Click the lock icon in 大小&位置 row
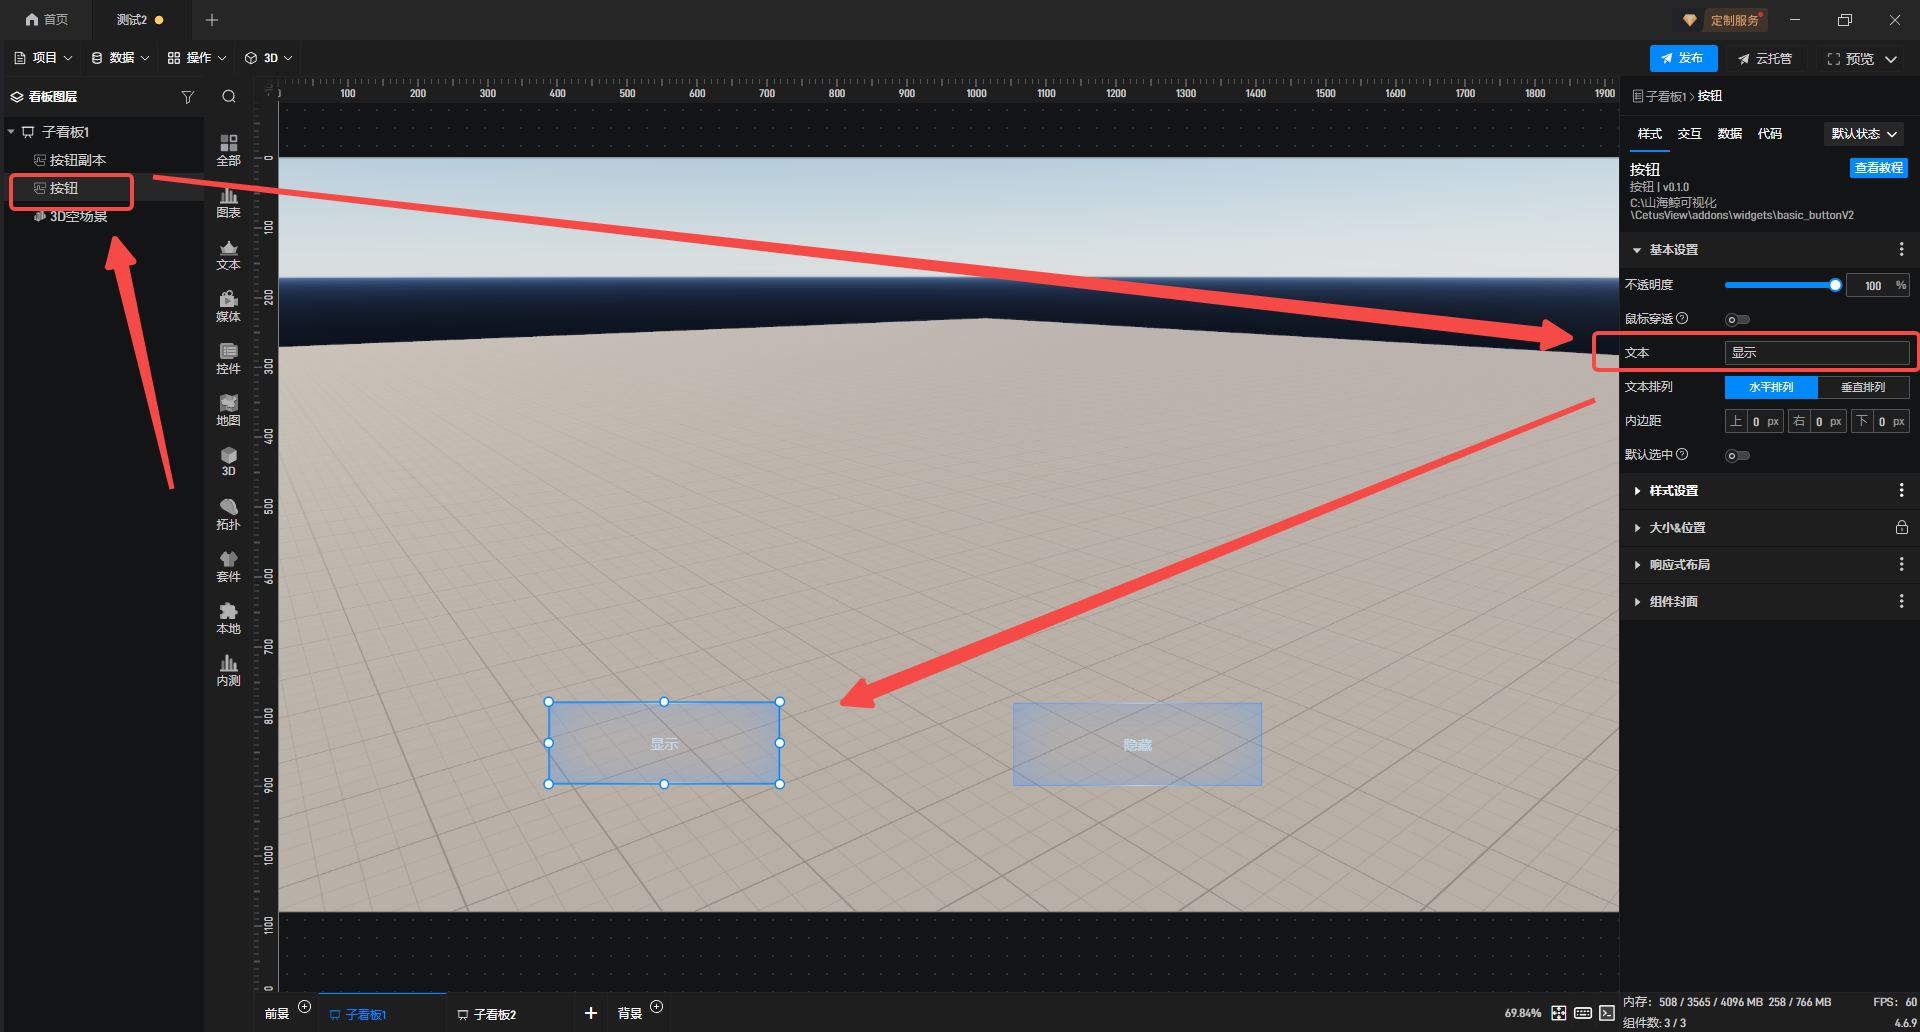Image resolution: width=1920 pixels, height=1032 pixels. click(x=1901, y=528)
